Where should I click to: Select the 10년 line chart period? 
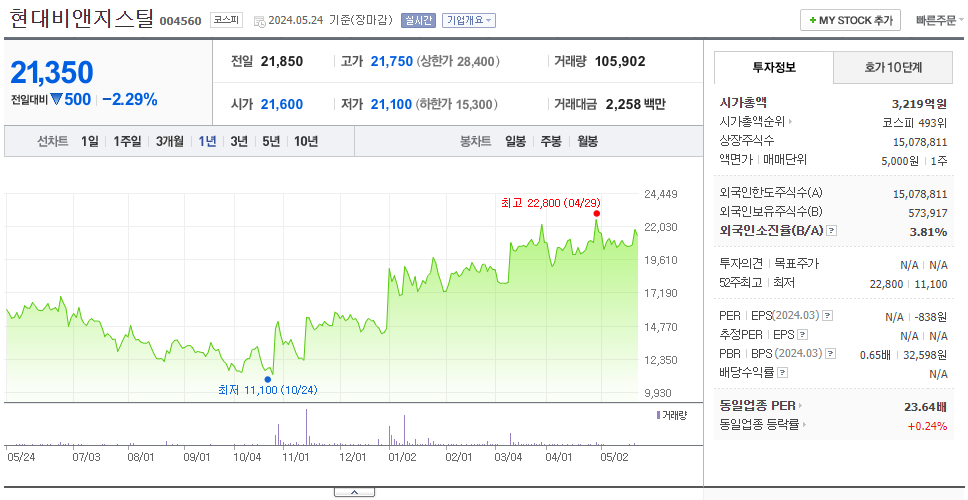(306, 141)
